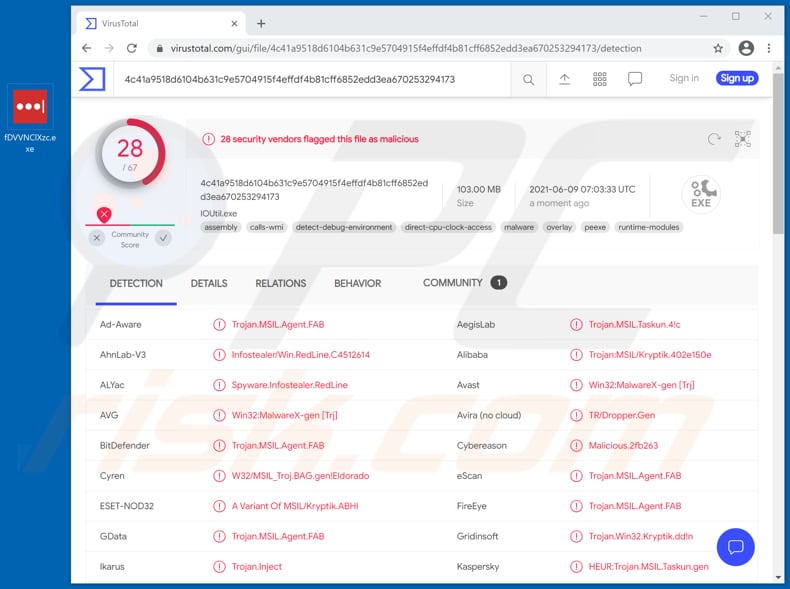Viewport: 790px width, 589px height.
Task: Click the IOUtil.exe file name
Action: click(x=218, y=214)
